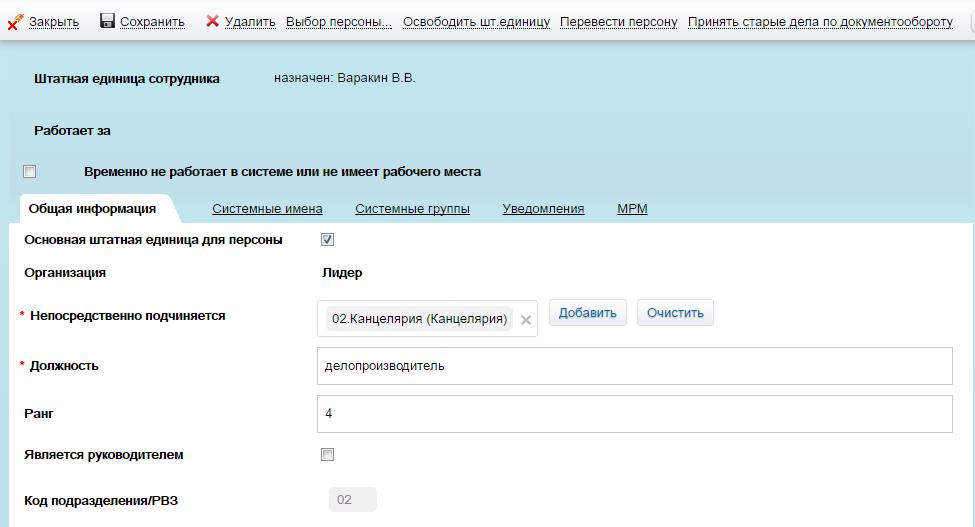Remove the 02.Канцелярия tag with x icon
Screen dimensions: 975x527
click(x=526, y=320)
